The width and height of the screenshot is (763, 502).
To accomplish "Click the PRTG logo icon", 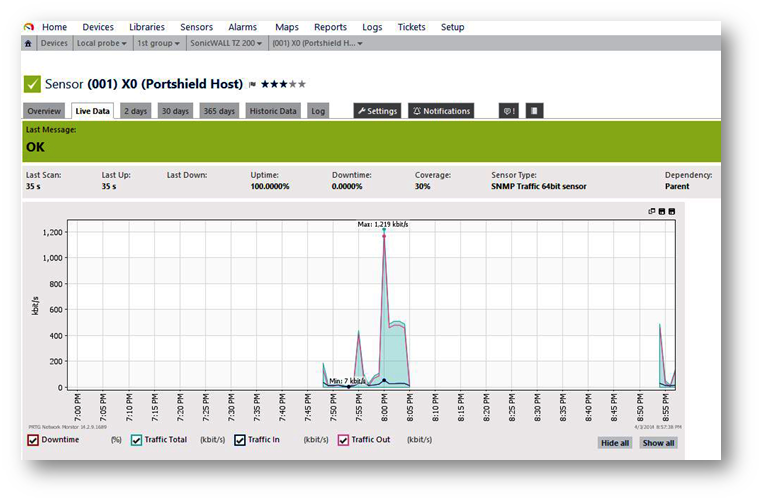I will pyautogui.click(x=28, y=27).
